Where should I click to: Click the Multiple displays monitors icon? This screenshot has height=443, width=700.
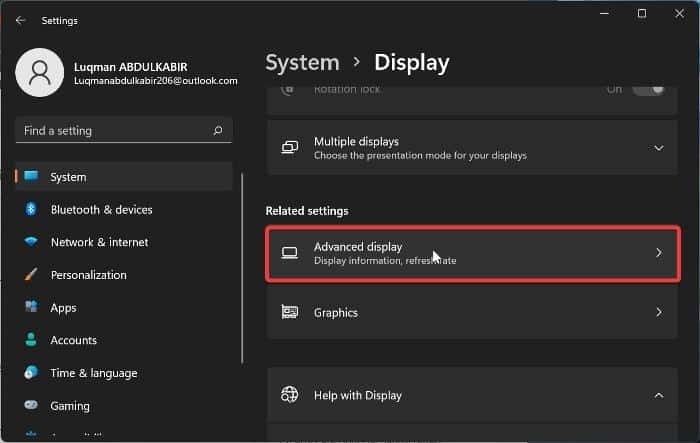click(x=290, y=147)
